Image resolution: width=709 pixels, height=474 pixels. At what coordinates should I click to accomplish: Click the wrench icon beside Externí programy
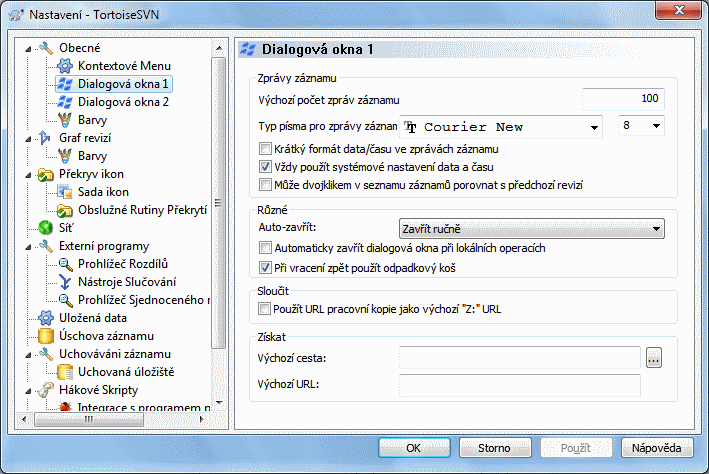click(x=46, y=246)
